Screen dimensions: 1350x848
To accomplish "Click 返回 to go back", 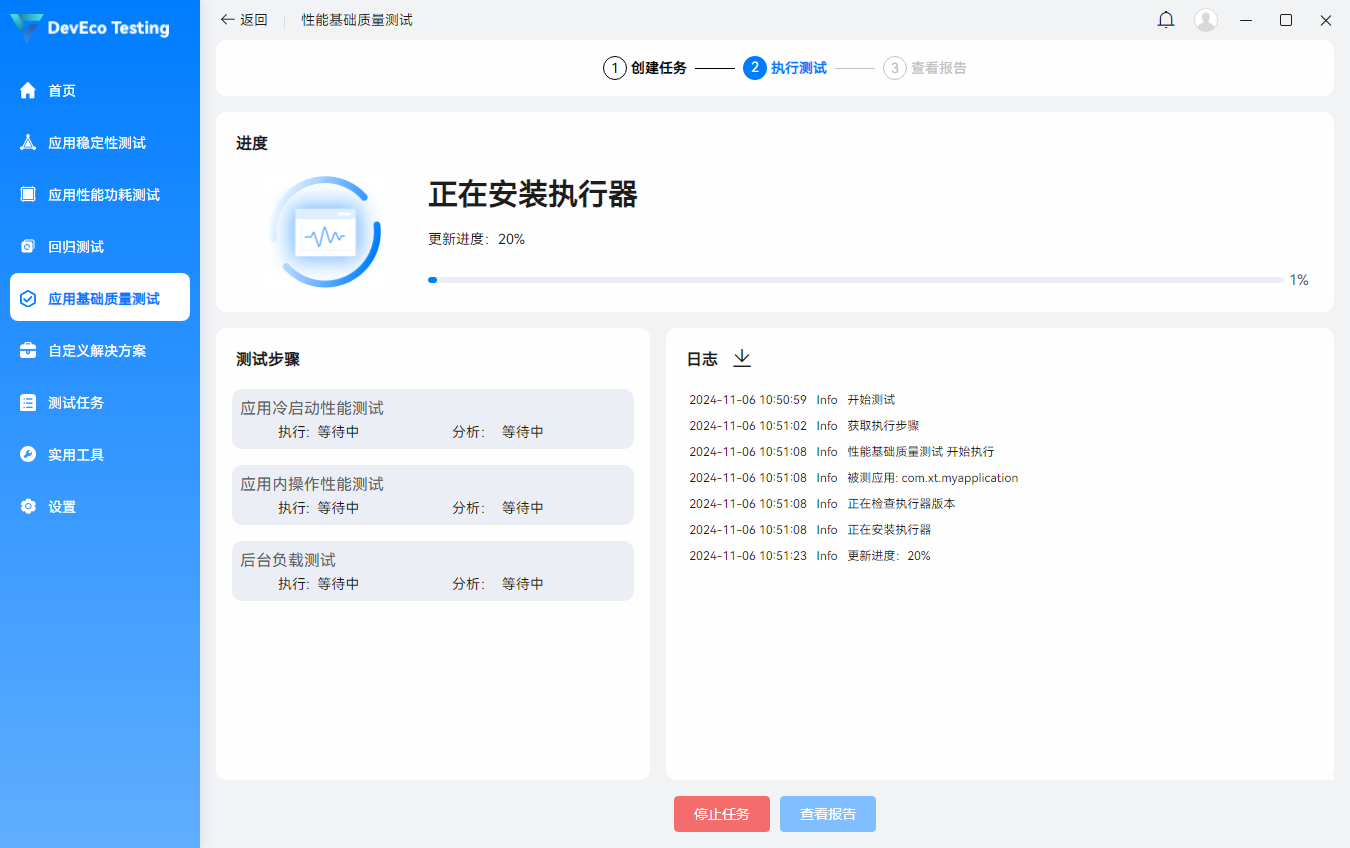I will (x=244, y=20).
